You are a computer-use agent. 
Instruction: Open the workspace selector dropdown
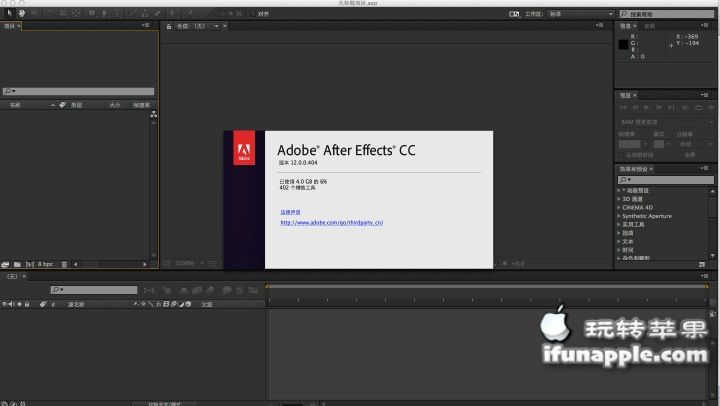pos(581,14)
